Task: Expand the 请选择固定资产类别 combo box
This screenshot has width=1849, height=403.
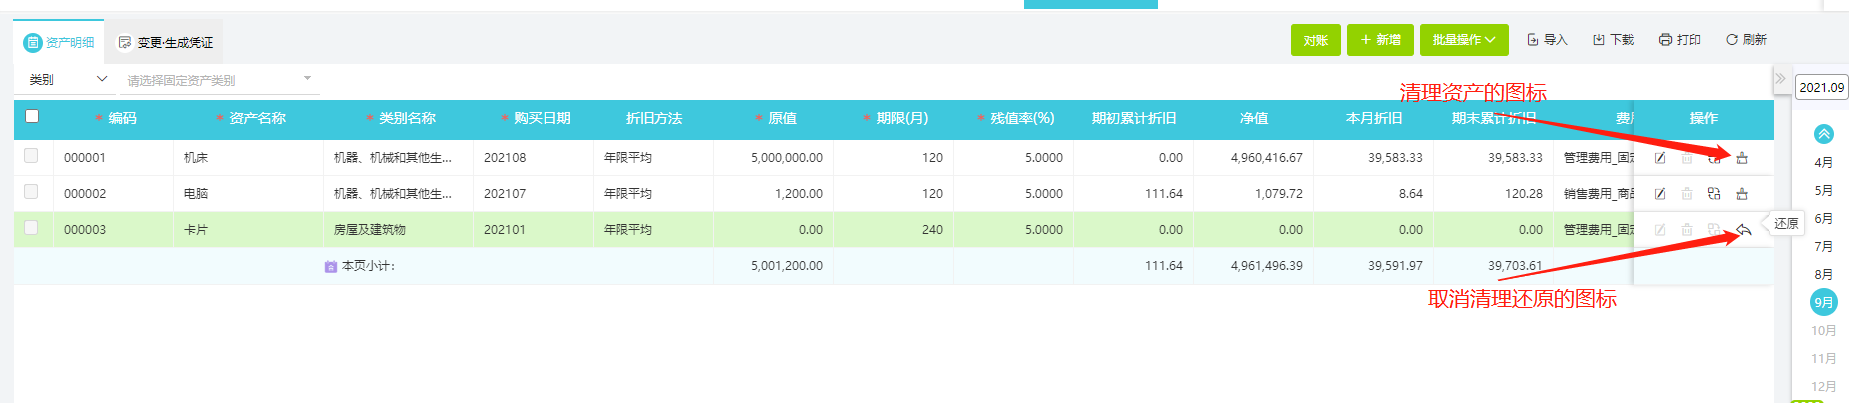Action: (x=220, y=80)
